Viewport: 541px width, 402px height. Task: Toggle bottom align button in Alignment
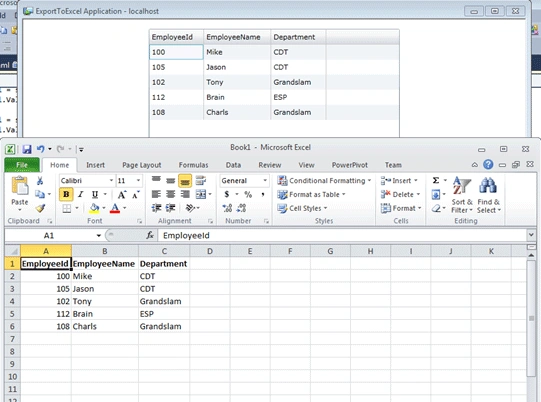tap(185, 180)
